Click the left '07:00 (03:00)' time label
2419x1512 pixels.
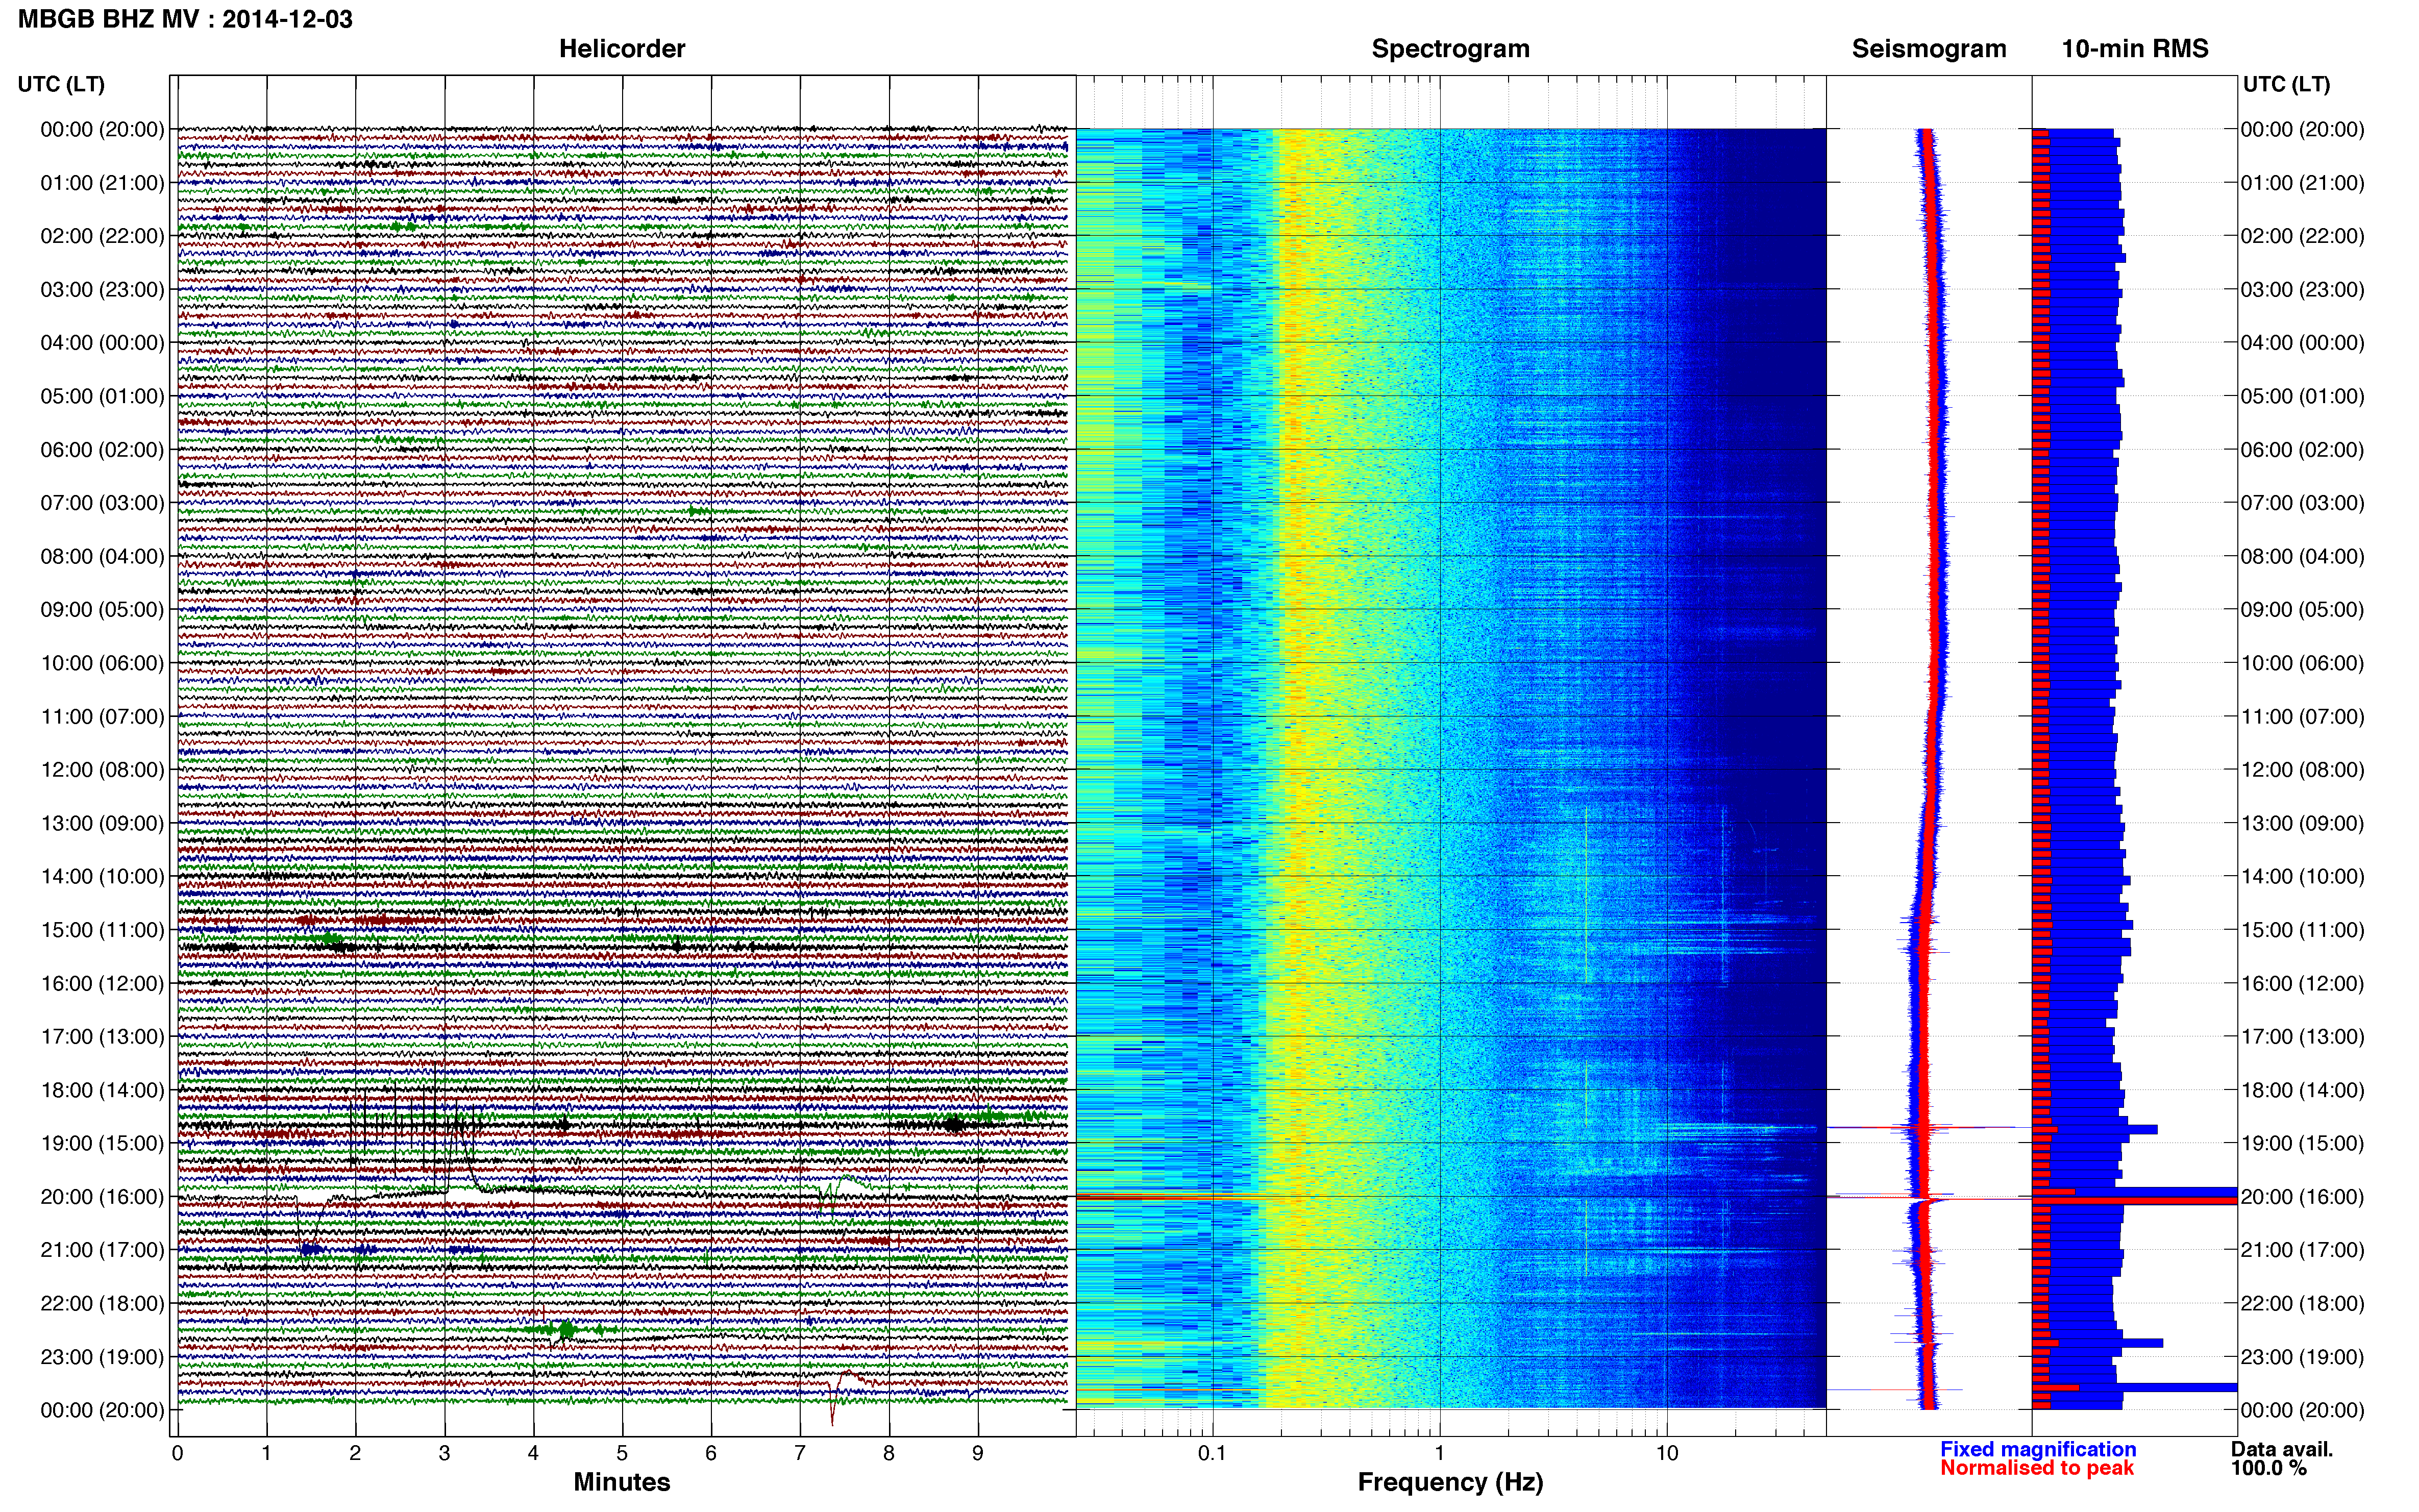click(102, 503)
